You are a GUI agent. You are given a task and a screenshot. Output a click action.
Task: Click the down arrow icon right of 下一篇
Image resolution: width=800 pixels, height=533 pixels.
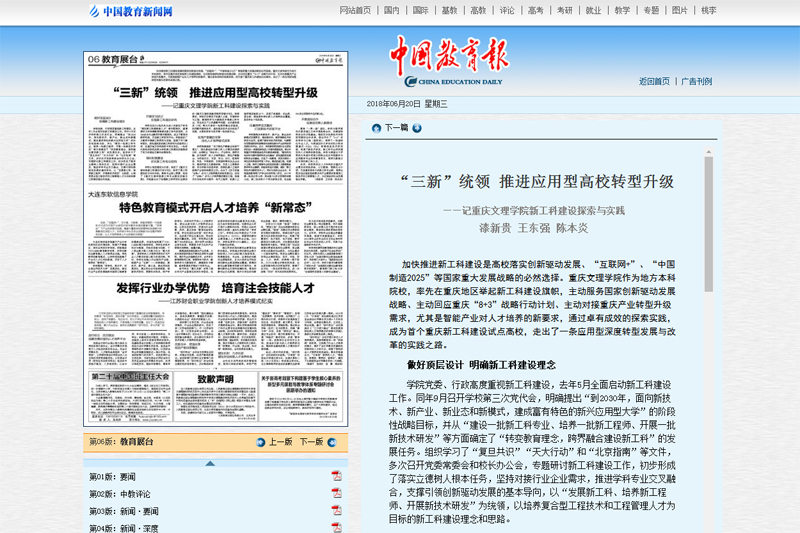click(x=418, y=128)
